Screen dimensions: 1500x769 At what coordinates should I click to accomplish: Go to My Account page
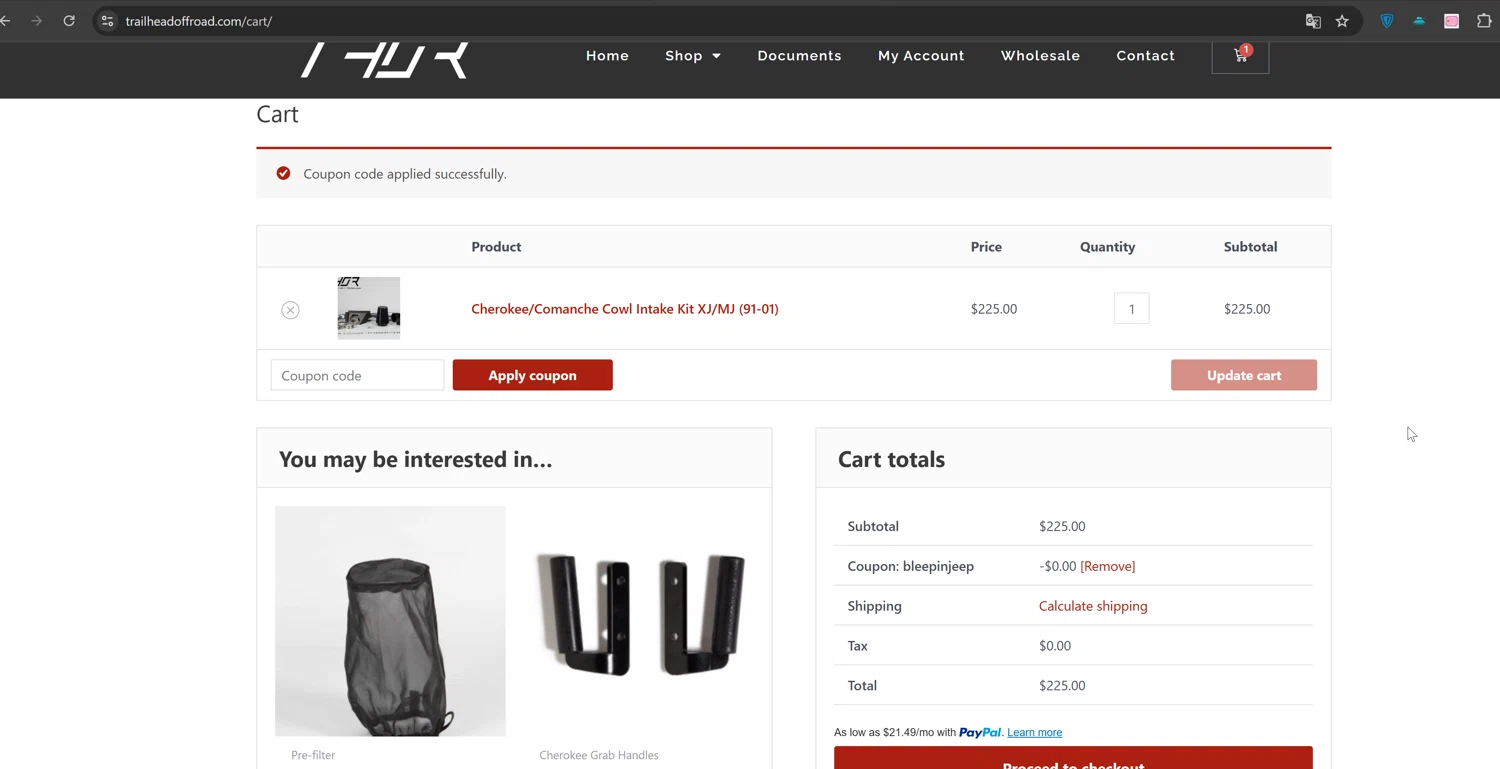point(921,56)
